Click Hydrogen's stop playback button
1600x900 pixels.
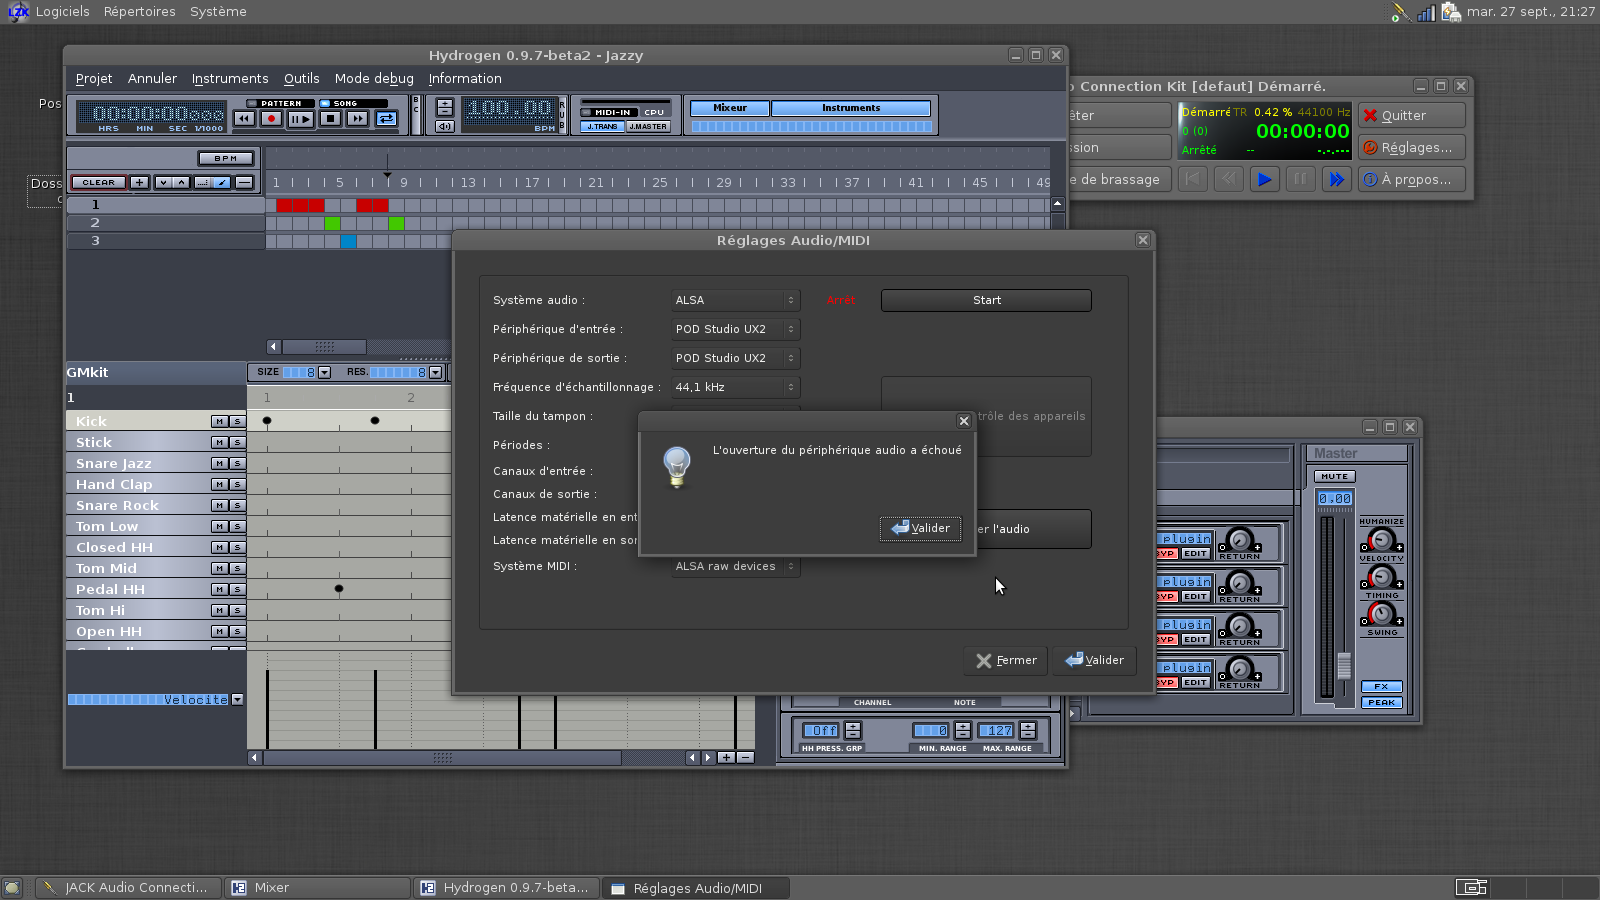point(329,119)
